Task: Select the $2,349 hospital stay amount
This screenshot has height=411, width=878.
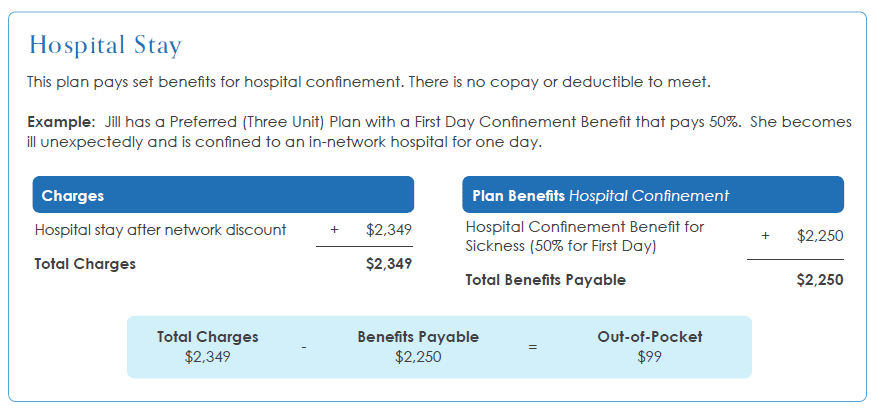Action: (389, 230)
